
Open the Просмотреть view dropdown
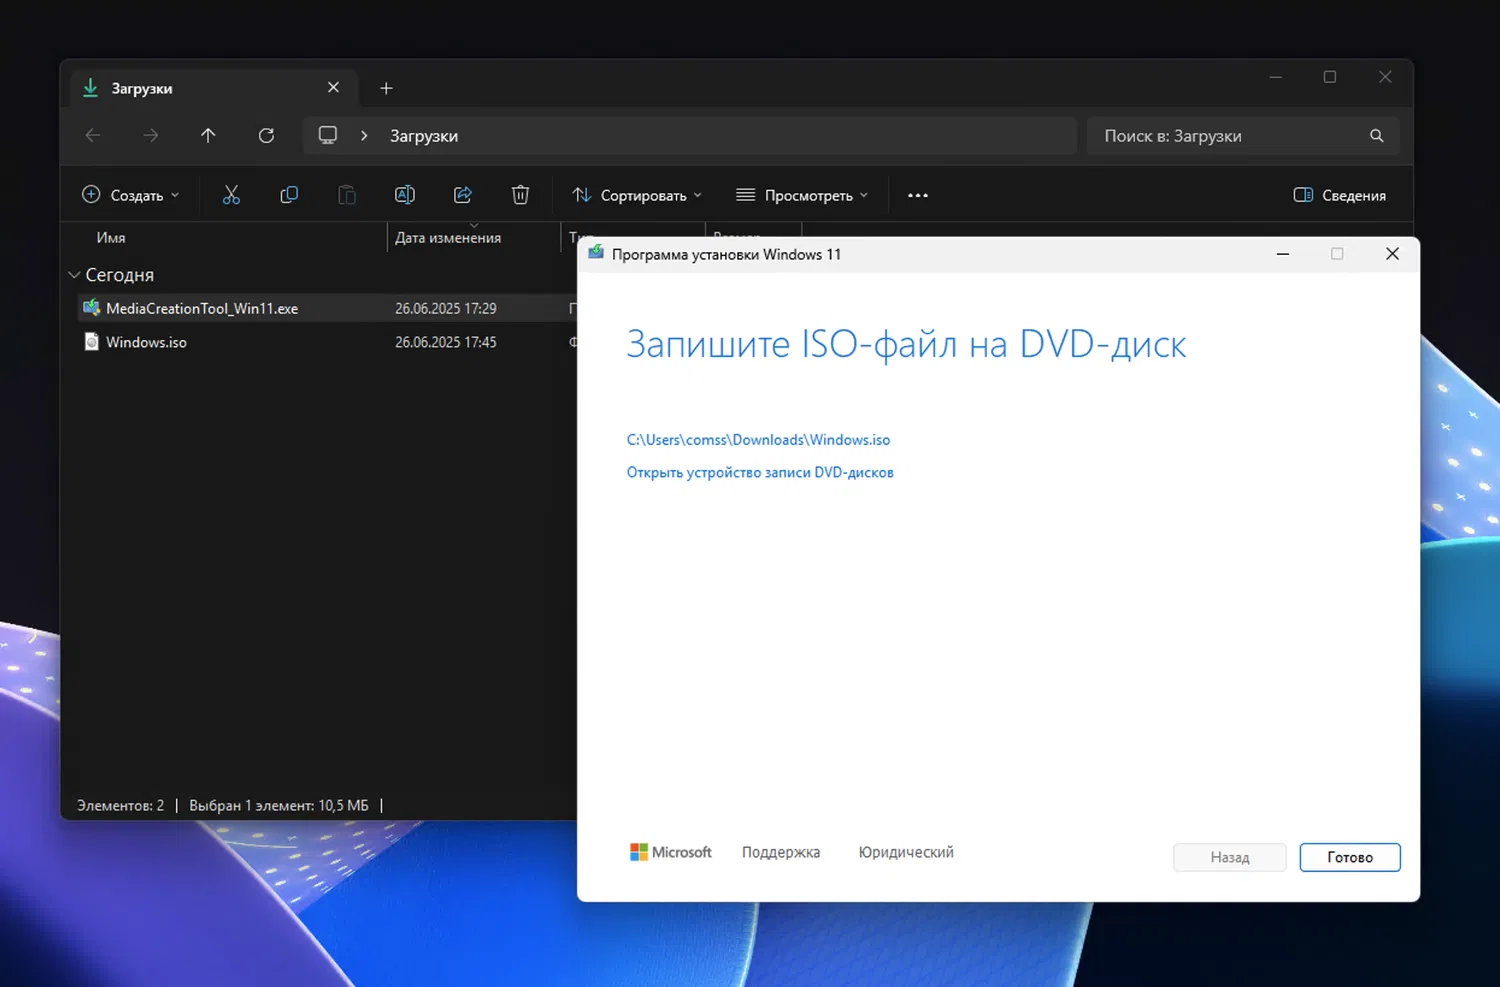pos(802,195)
